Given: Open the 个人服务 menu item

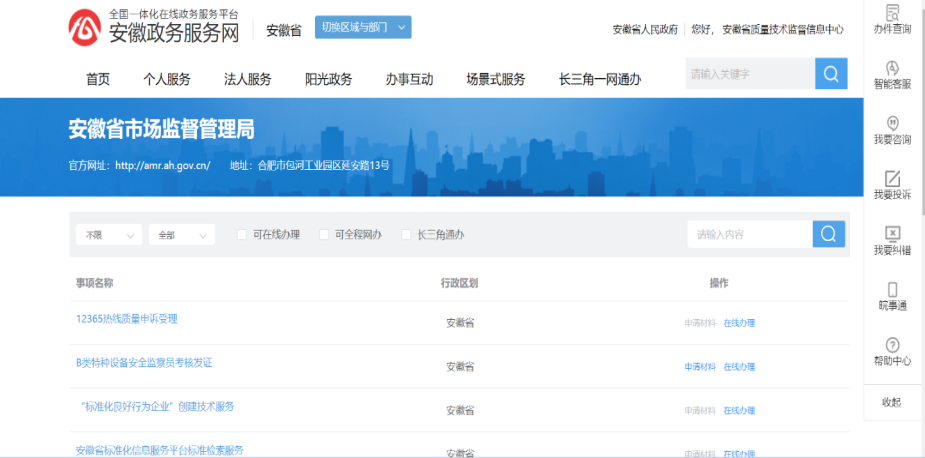Looking at the screenshot, I should point(167,79).
